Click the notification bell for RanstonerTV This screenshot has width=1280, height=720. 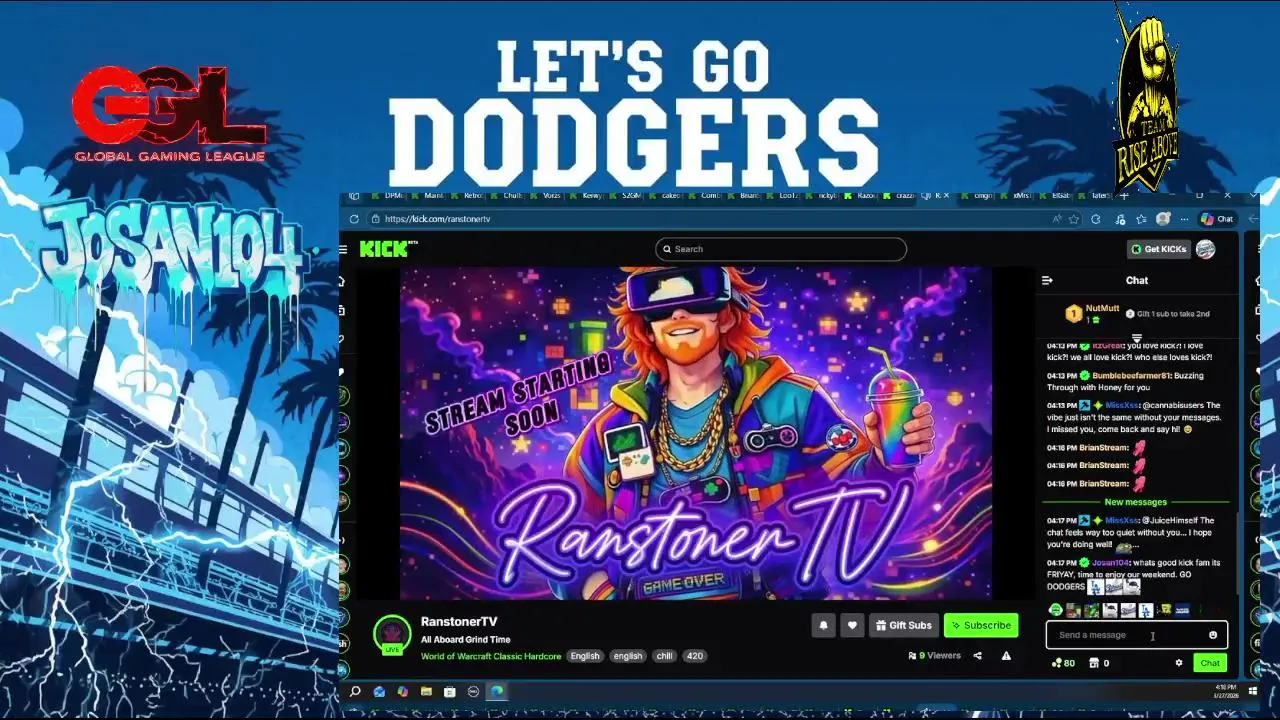pos(823,625)
